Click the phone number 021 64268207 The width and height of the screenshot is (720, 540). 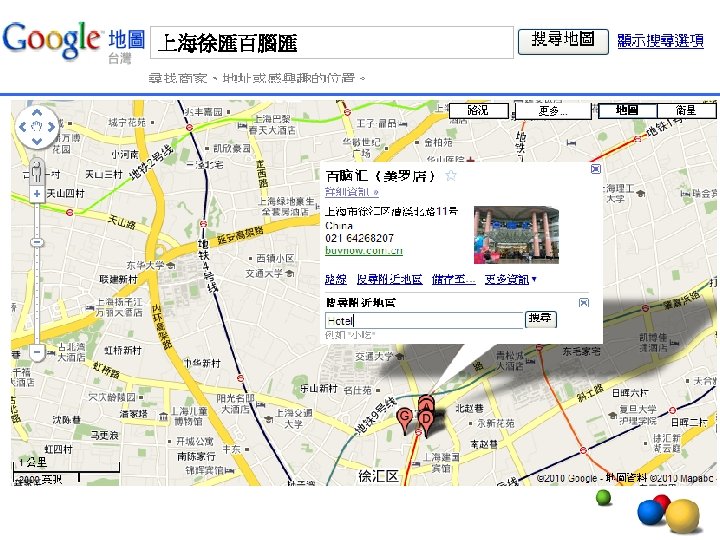(x=359, y=238)
